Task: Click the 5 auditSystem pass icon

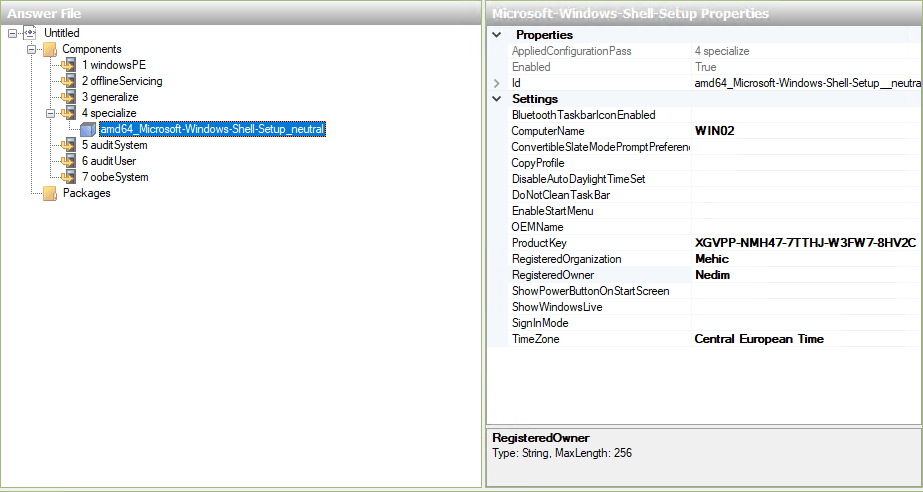Action: pos(68,145)
